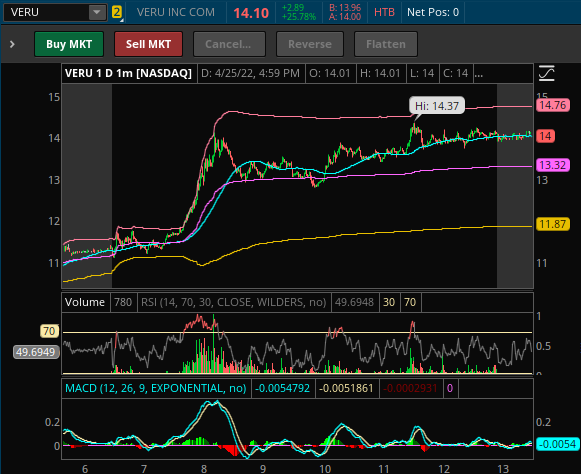This screenshot has height=474, width=581.
Task: Select the RSI study label
Action: coord(233,302)
